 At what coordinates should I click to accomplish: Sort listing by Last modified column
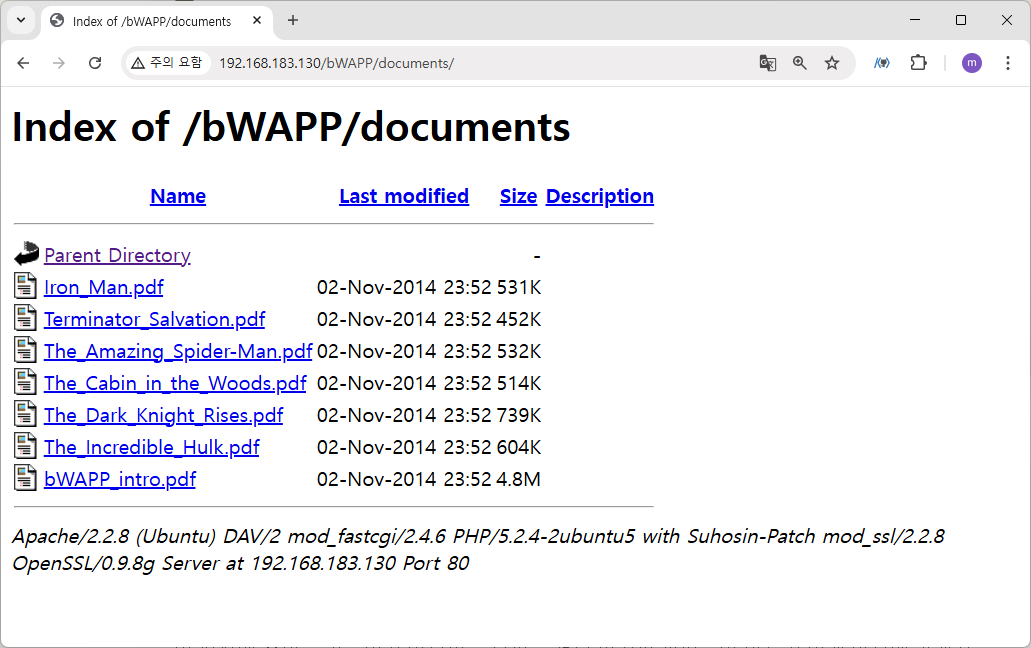pyautogui.click(x=404, y=196)
